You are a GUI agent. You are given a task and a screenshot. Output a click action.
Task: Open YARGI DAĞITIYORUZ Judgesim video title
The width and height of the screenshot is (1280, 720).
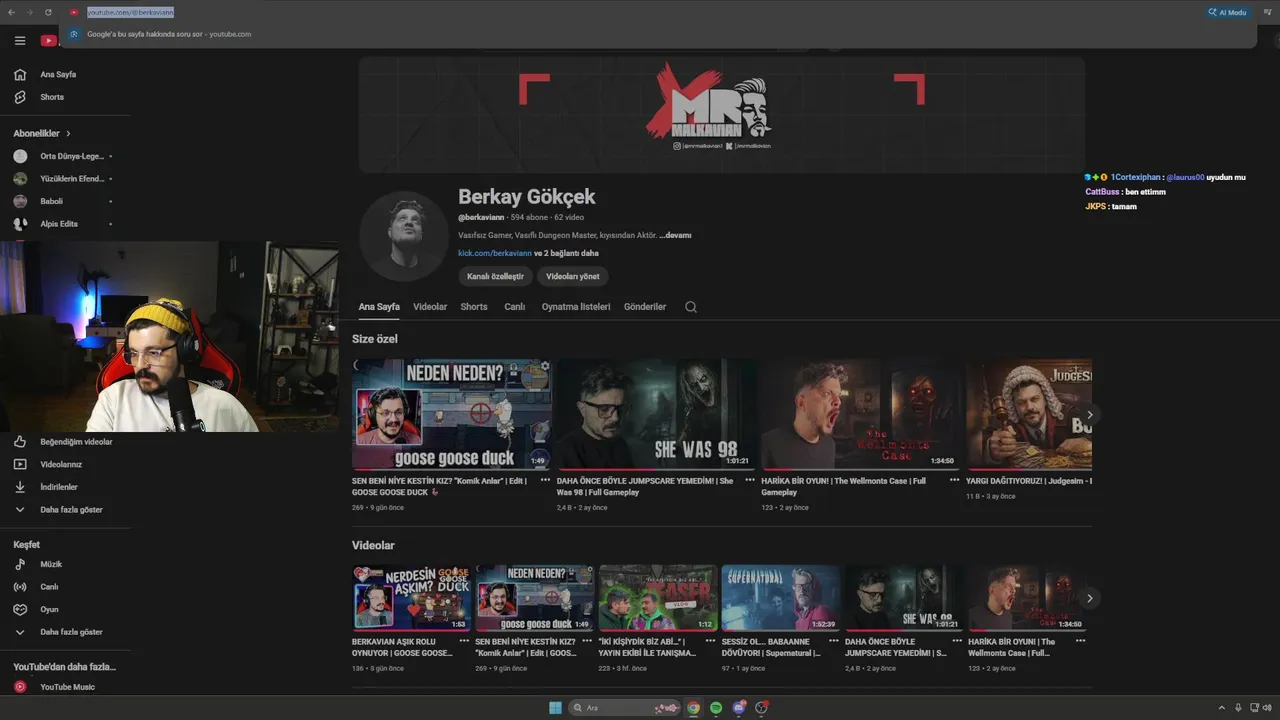[x=1029, y=481]
